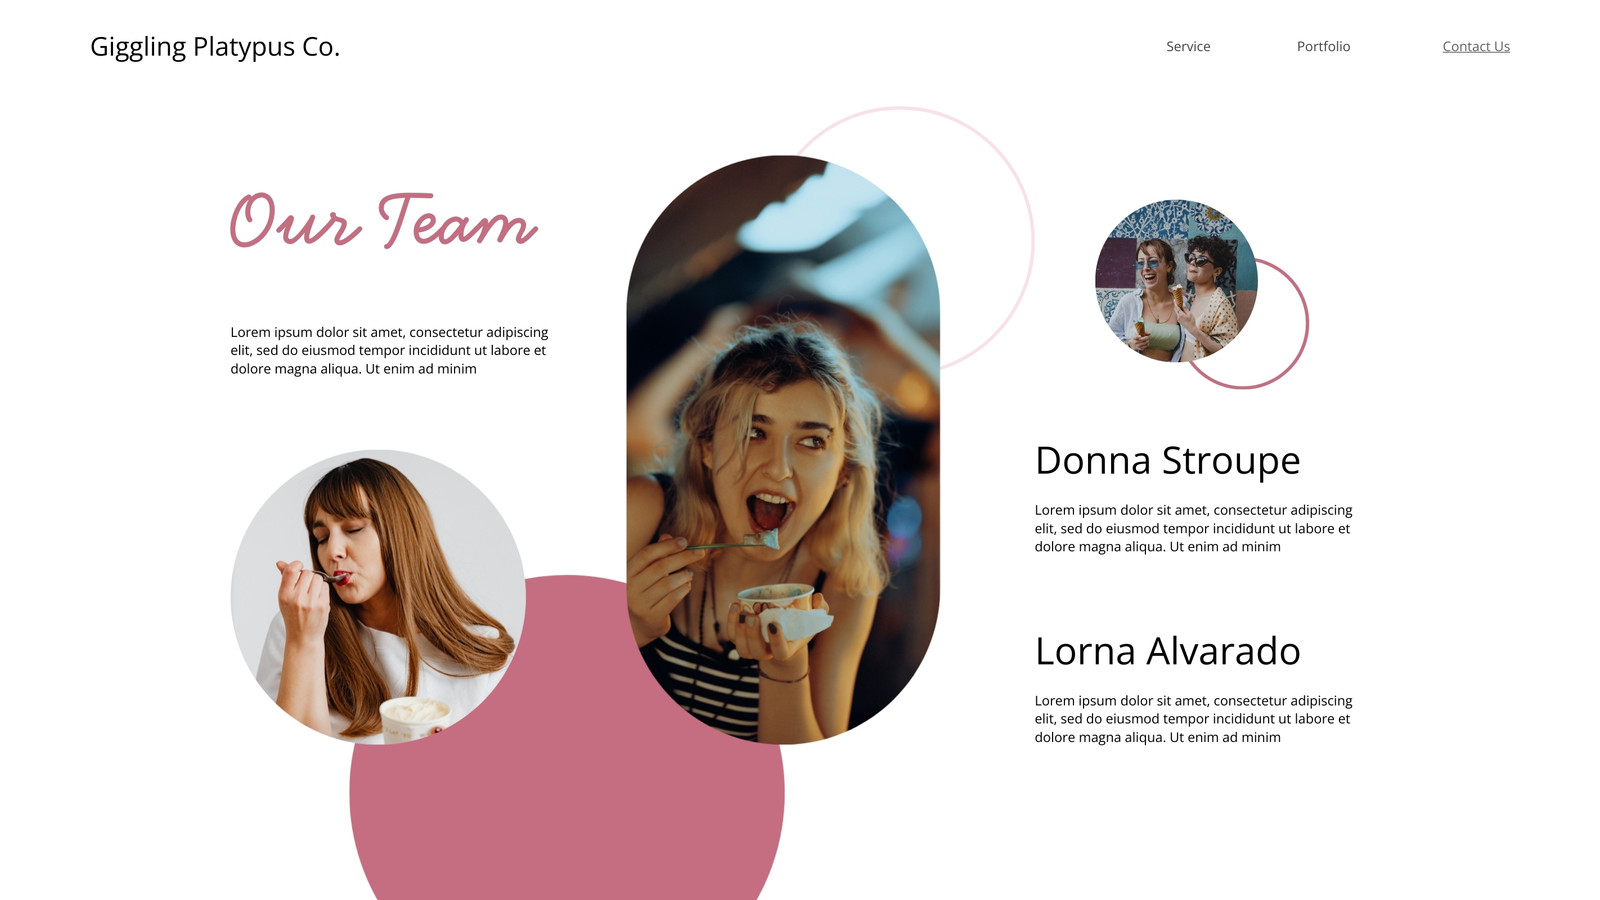Click the spoon in the blonde woman's hand
This screenshot has height=900, width=1600.
pyautogui.click(x=735, y=543)
